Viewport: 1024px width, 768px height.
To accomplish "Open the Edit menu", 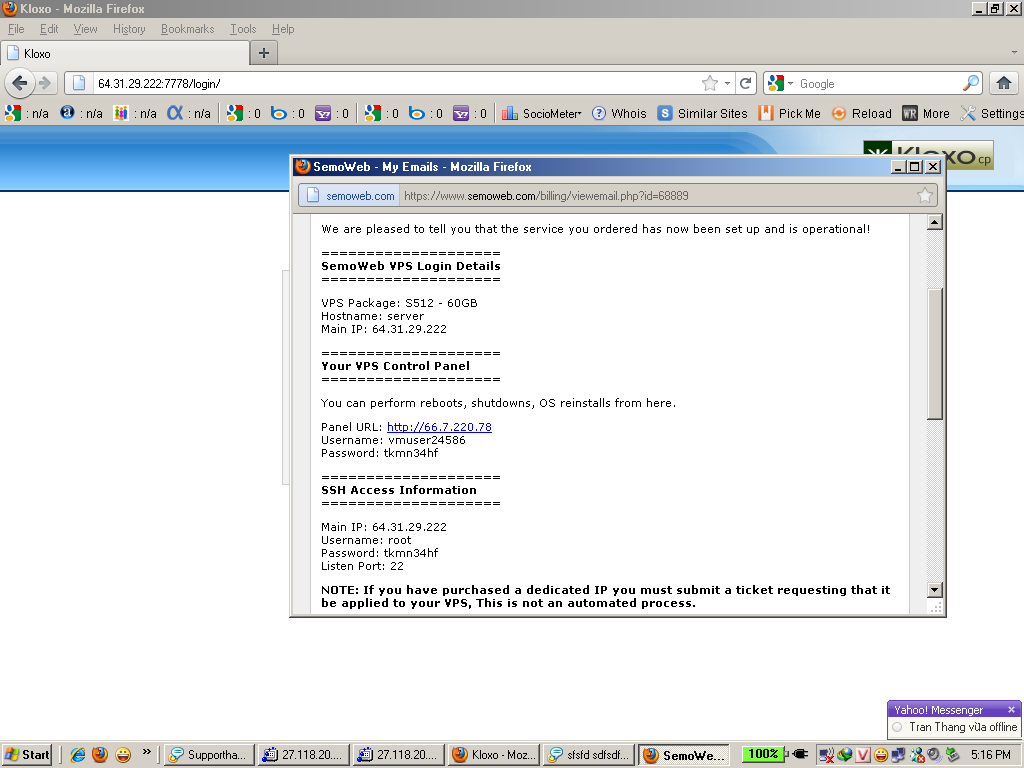I will pos(49,29).
